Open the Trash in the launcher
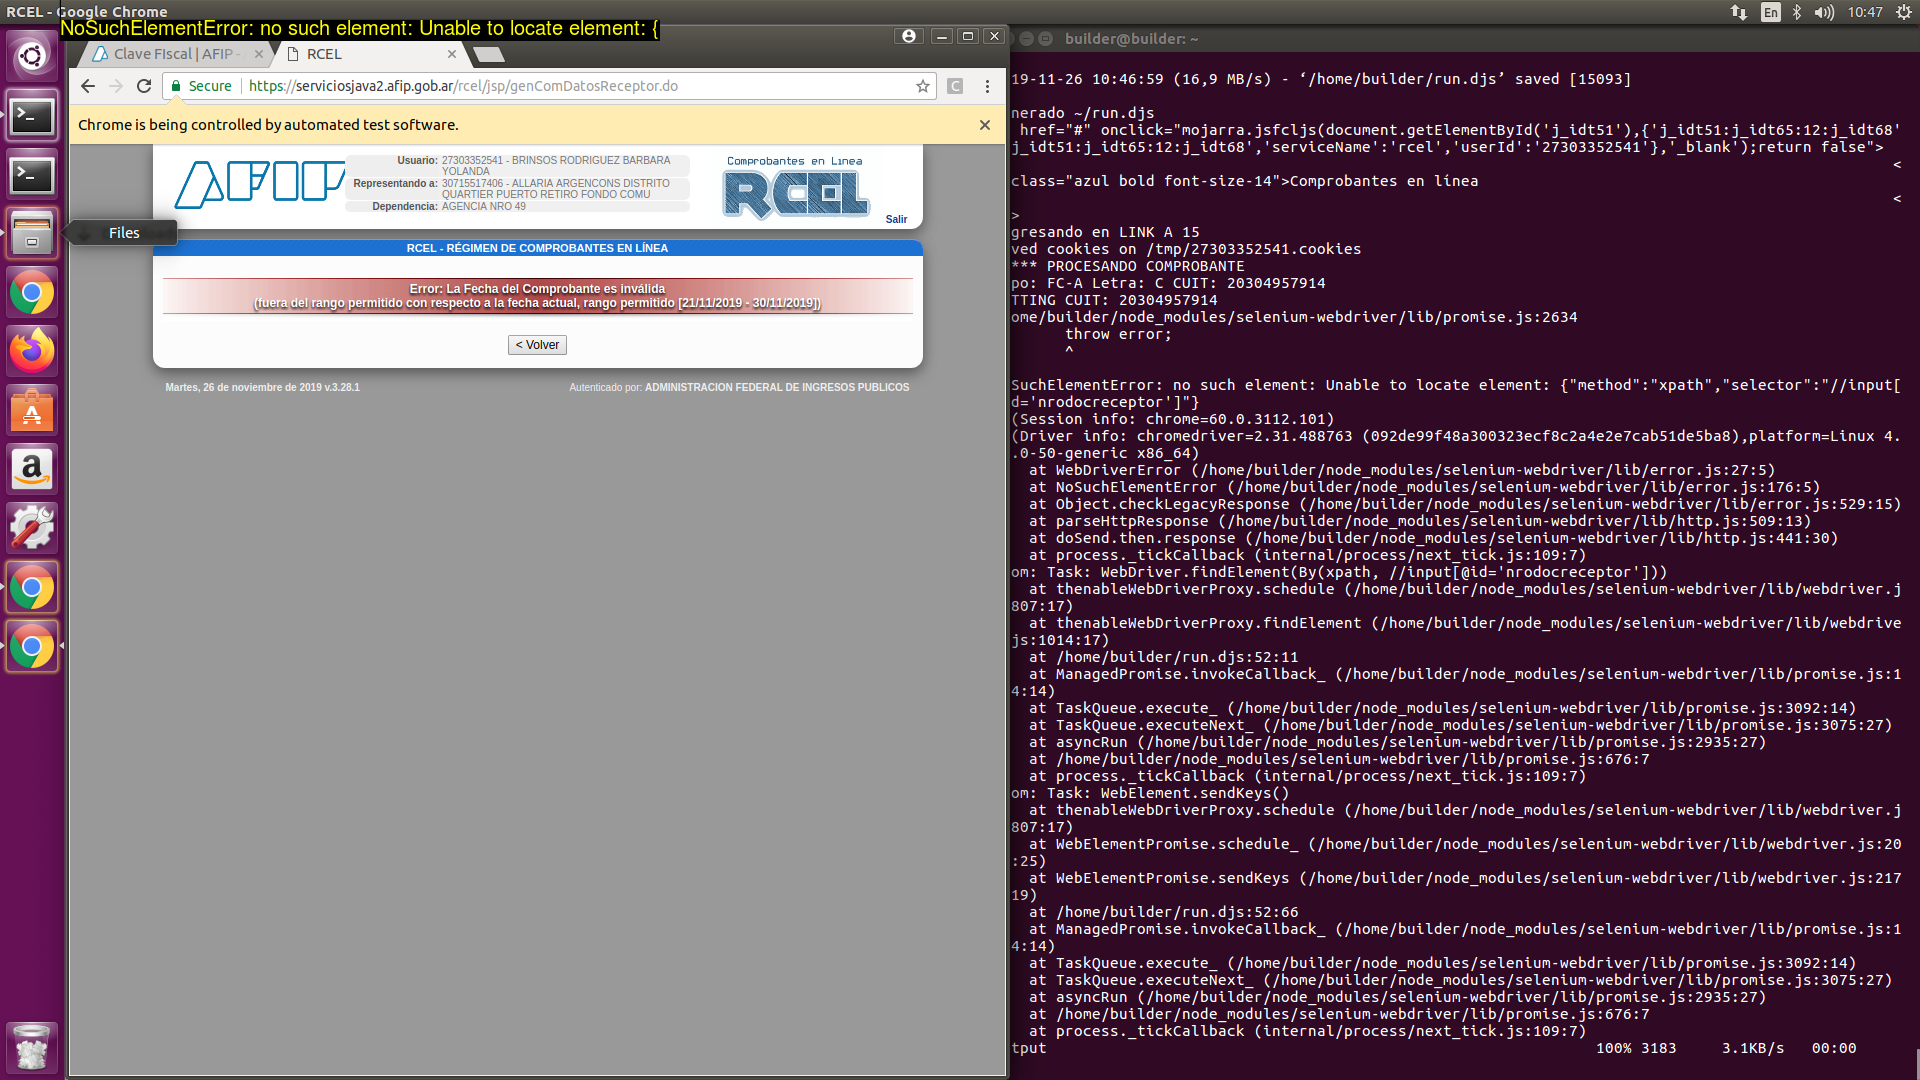 (x=32, y=1047)
